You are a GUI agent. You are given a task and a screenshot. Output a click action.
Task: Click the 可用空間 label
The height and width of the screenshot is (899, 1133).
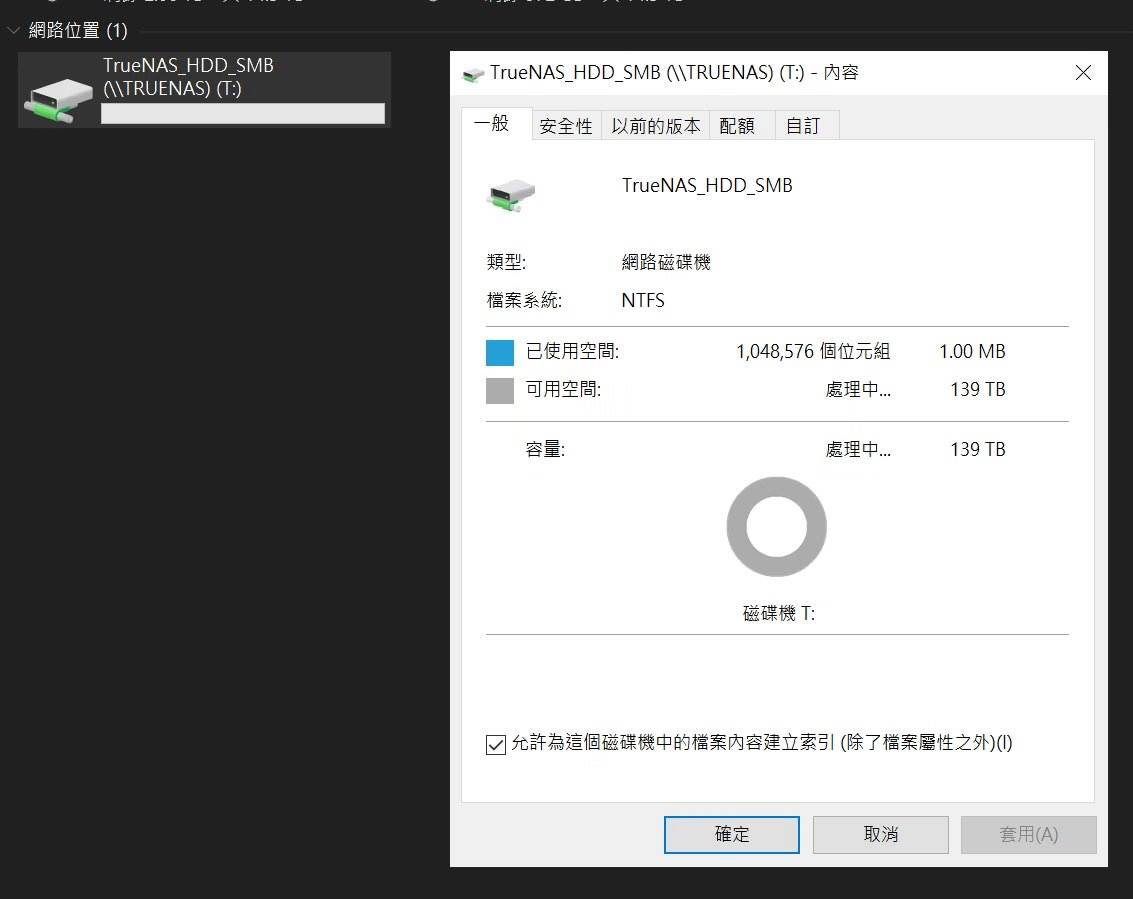pyautogui.click(x=563, y=390)
